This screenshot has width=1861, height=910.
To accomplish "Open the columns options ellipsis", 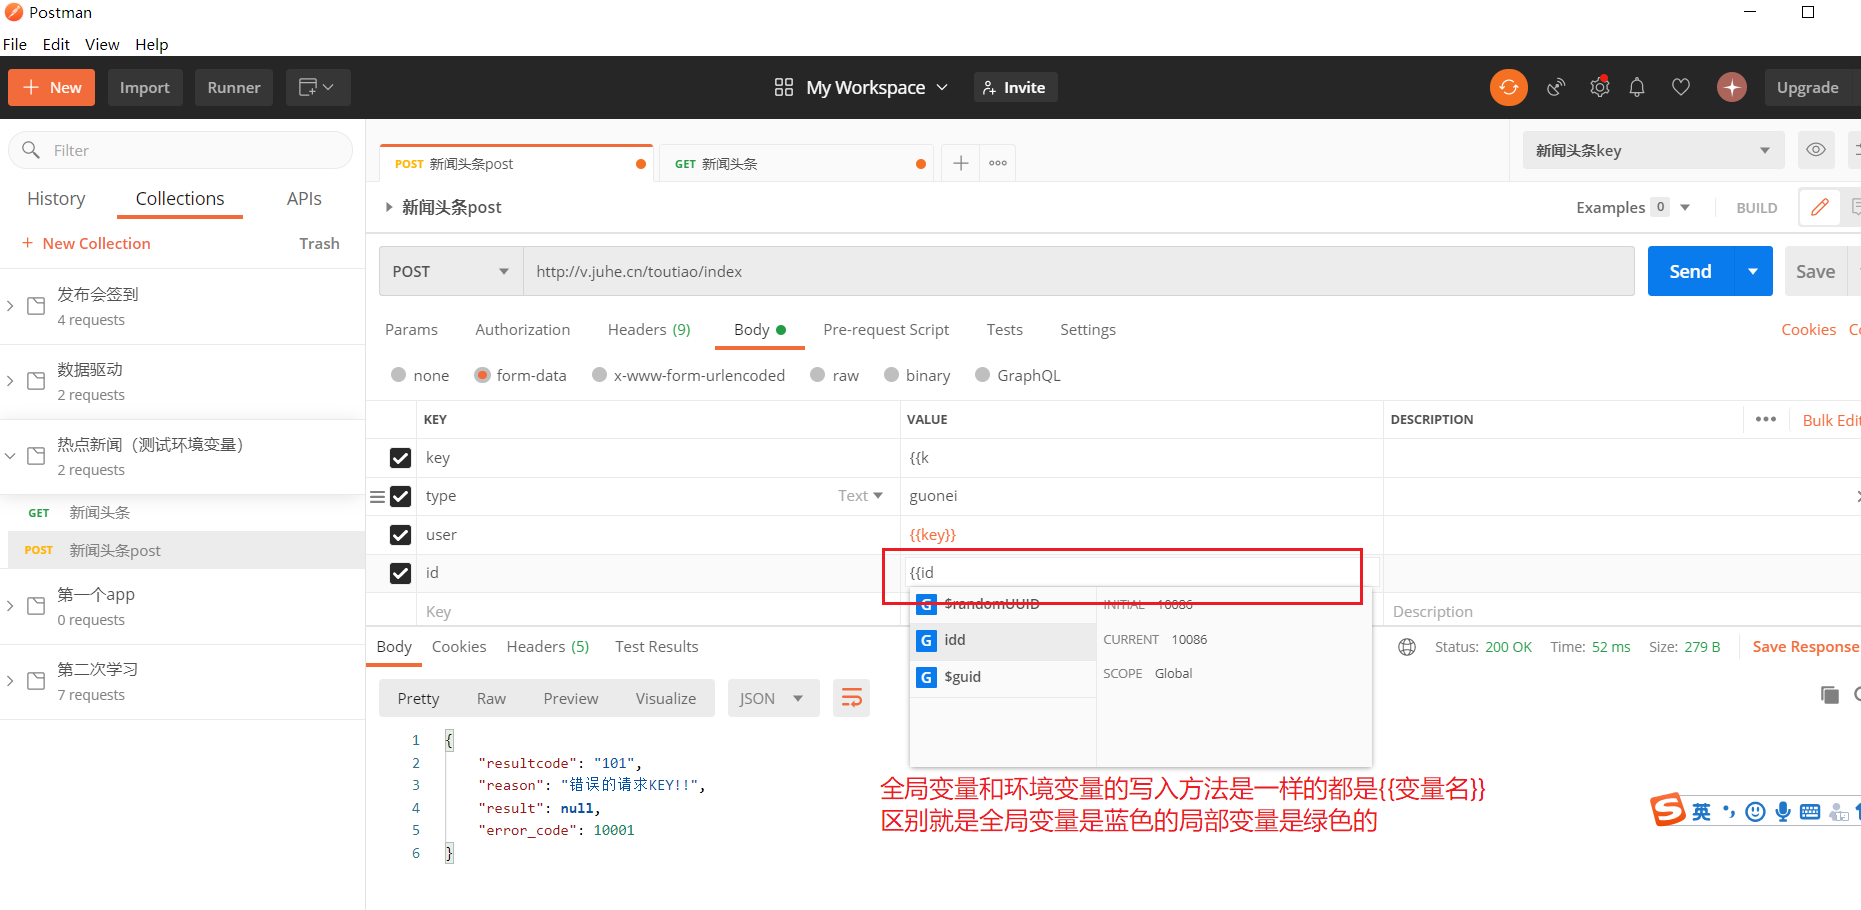I will [x=1766, y=419].
